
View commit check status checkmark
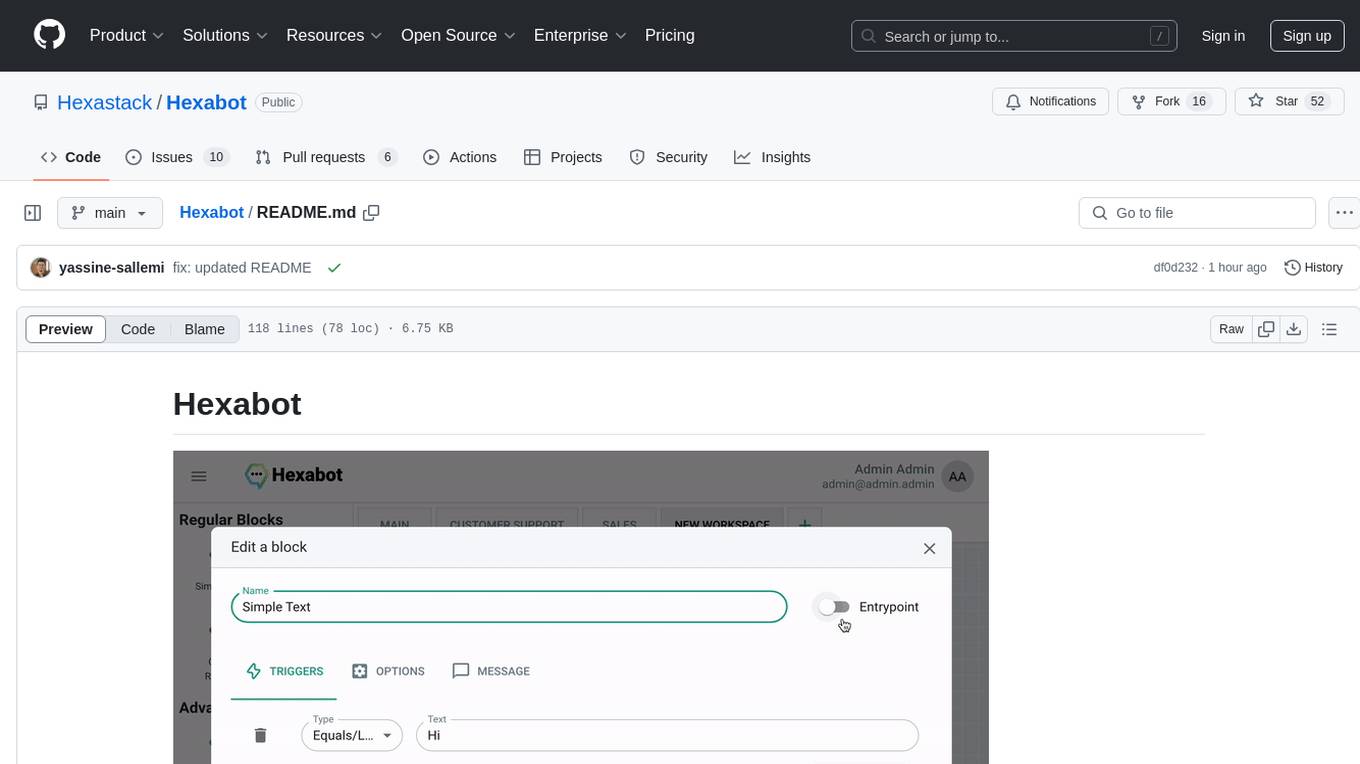334,268
